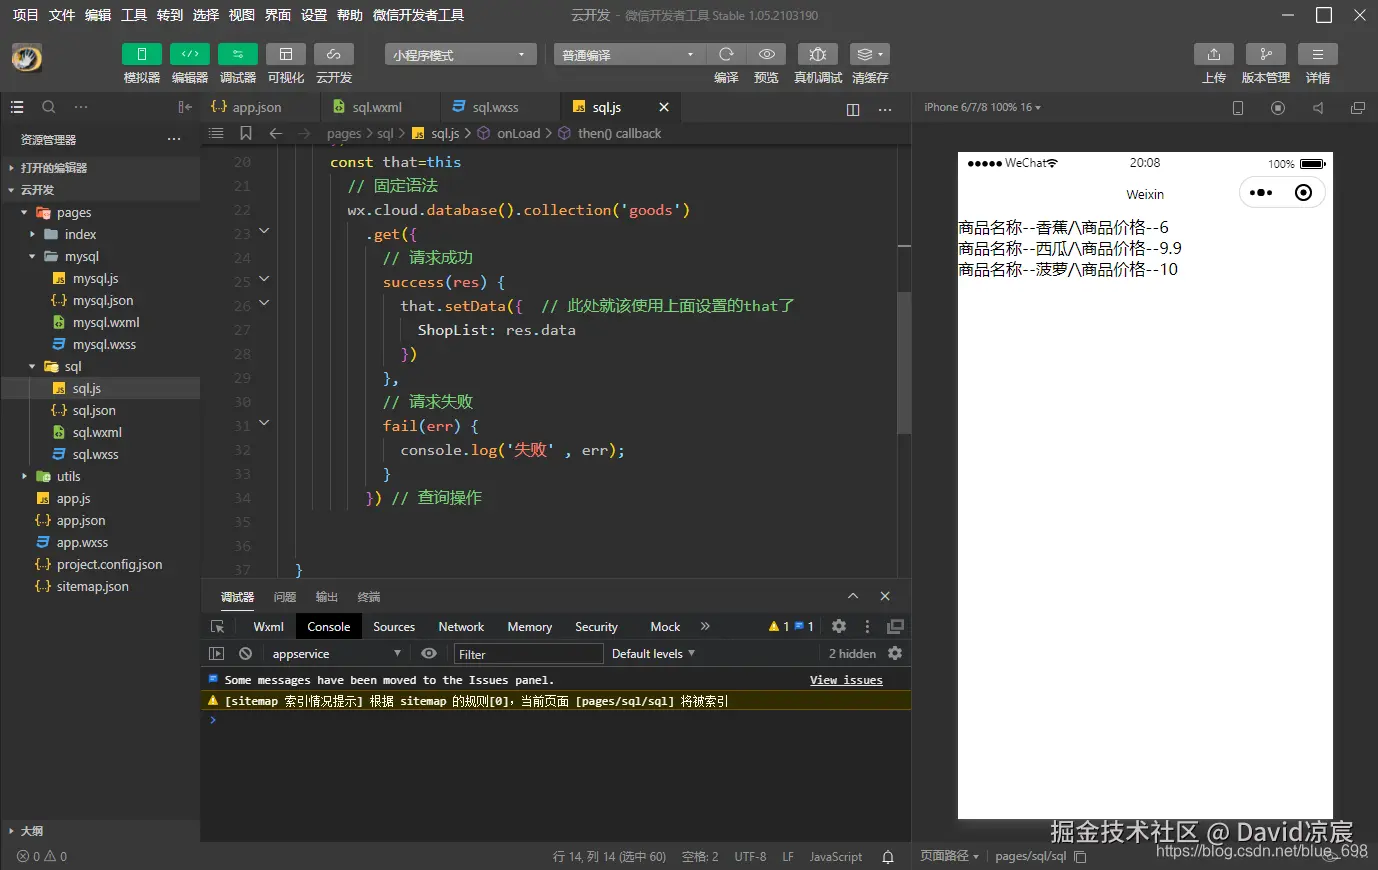Expand the utils folder in tree

68,476
